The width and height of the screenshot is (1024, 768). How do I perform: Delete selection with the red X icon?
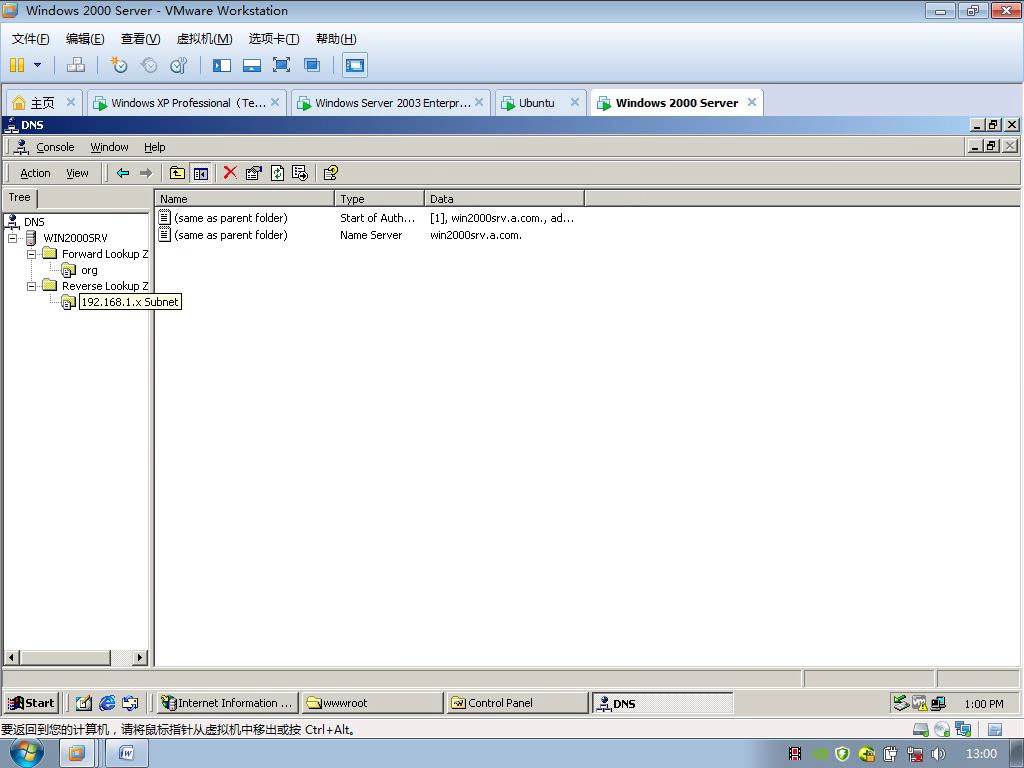230,172
